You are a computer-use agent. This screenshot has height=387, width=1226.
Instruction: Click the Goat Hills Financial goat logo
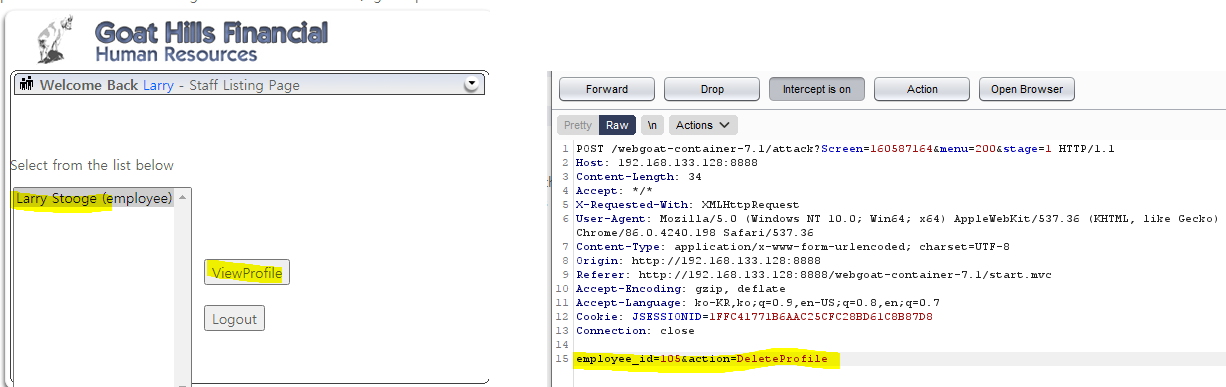[x=56, y=40]
